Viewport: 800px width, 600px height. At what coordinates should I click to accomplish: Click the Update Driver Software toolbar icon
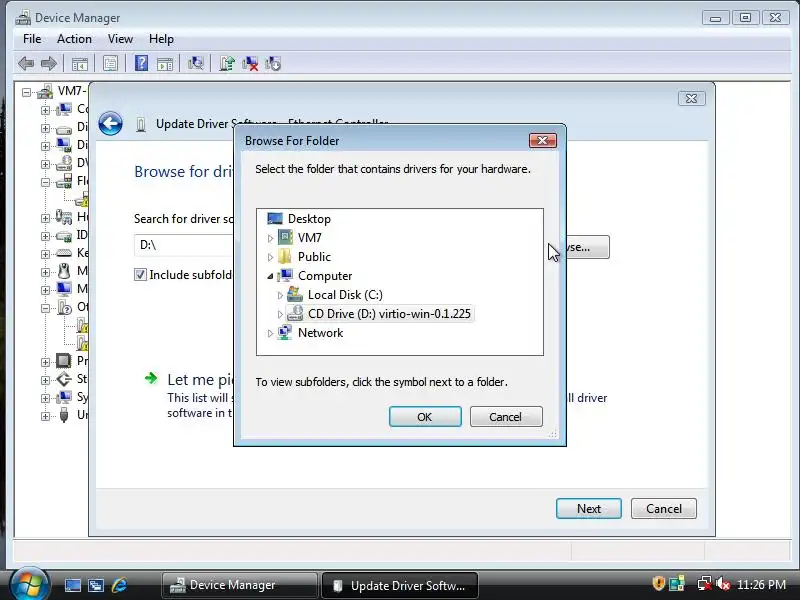[x=227, y=63]
